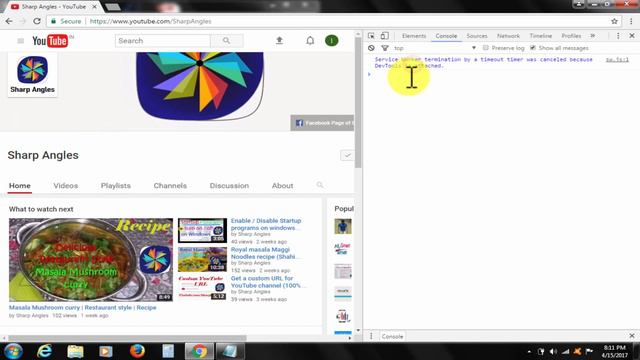Bookmark this page with the star

point(614,21)
